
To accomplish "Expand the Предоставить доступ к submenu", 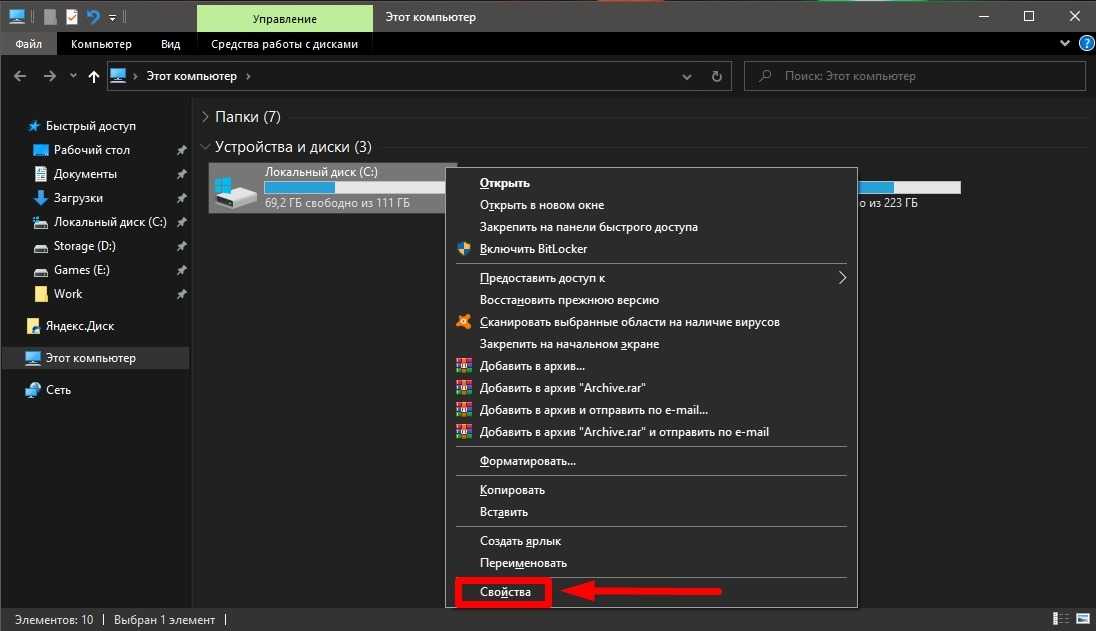I will click(x=842, y=278).
